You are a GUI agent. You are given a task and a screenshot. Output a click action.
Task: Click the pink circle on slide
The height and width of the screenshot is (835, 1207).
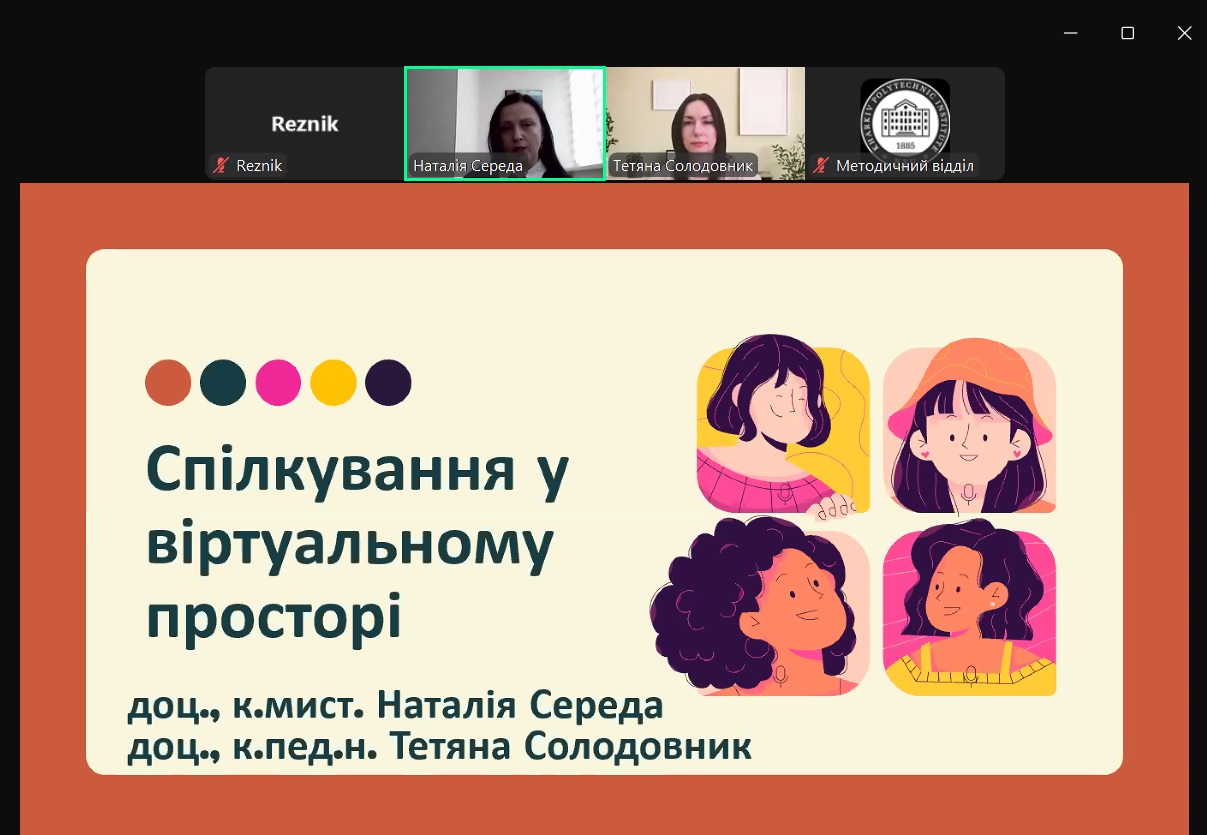pos(278,382)
